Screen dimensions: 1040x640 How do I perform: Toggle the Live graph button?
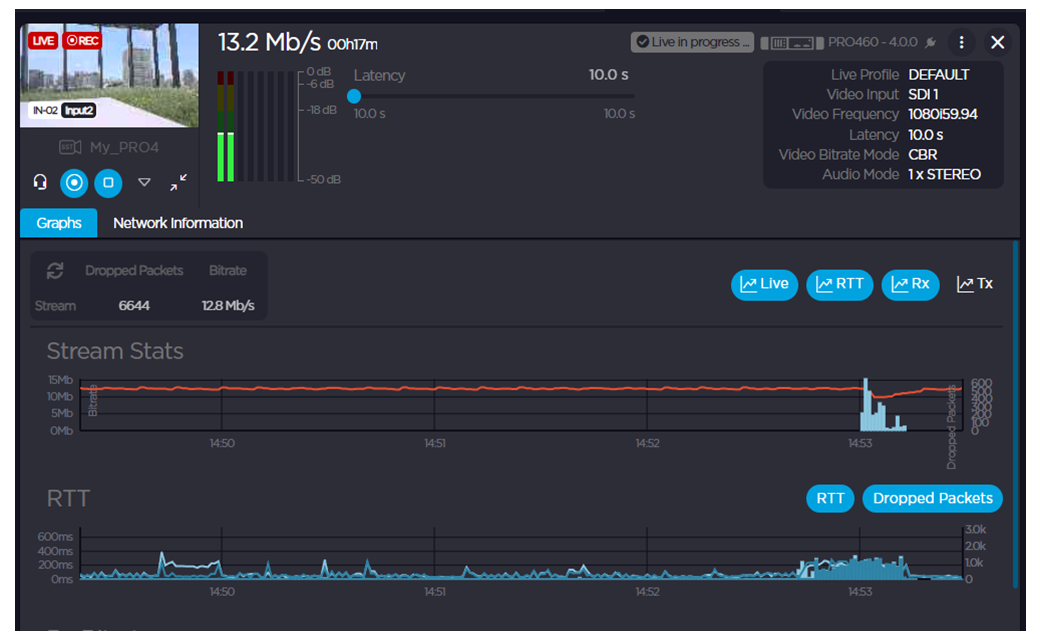[x=764, y=285]
